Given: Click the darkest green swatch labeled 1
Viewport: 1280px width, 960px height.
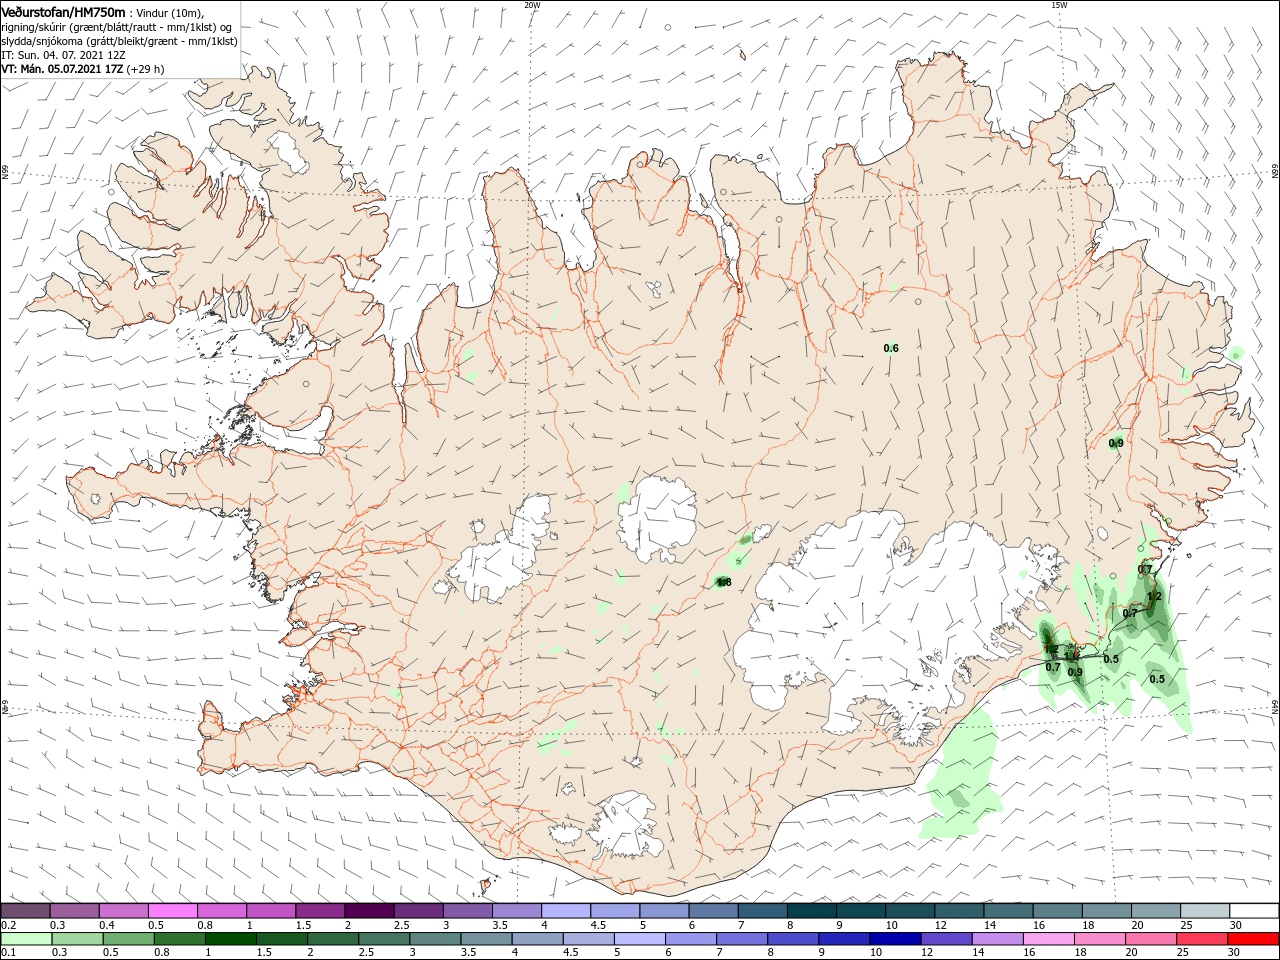Looking at the screenshot, I should point(228,939).
